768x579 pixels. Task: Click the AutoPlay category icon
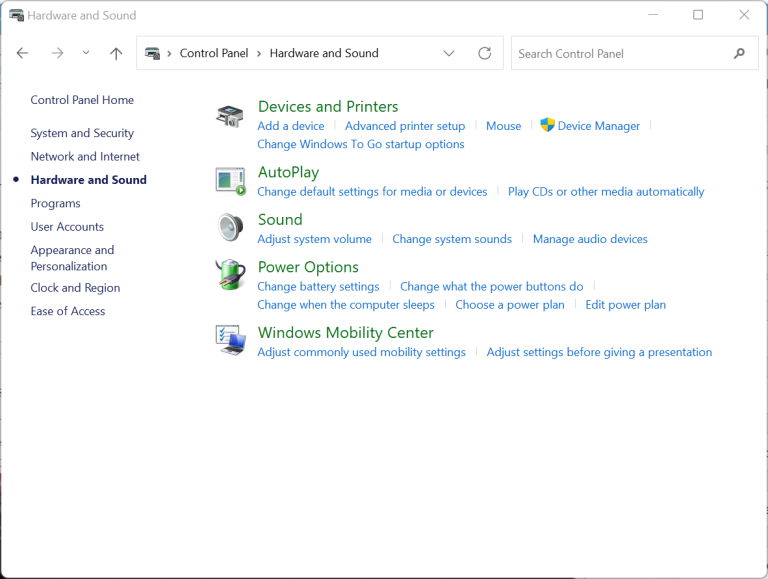point(230,181)
